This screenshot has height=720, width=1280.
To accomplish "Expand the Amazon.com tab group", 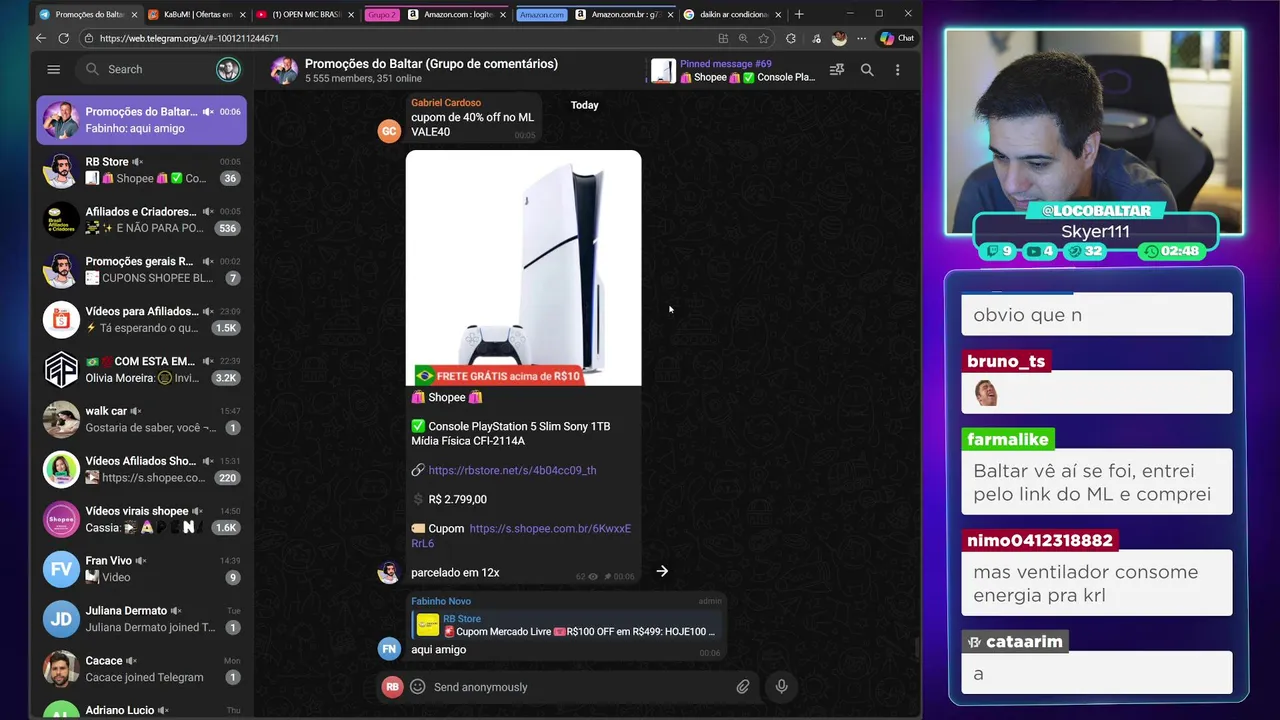I will 542,14.
